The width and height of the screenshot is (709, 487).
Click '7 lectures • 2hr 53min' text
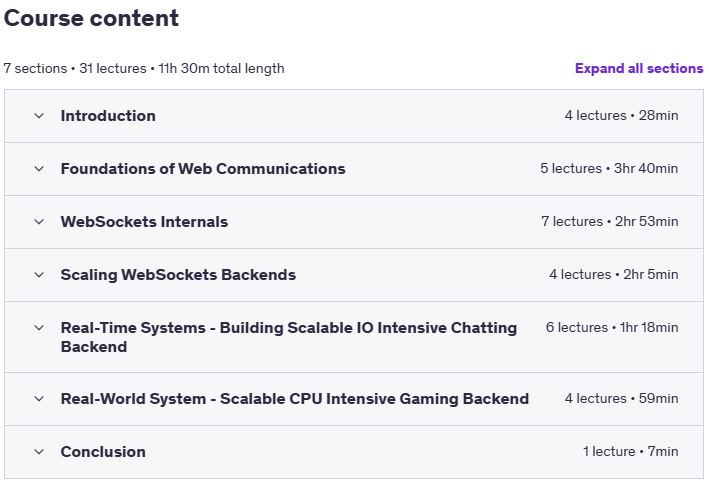(x=610, y=221)
